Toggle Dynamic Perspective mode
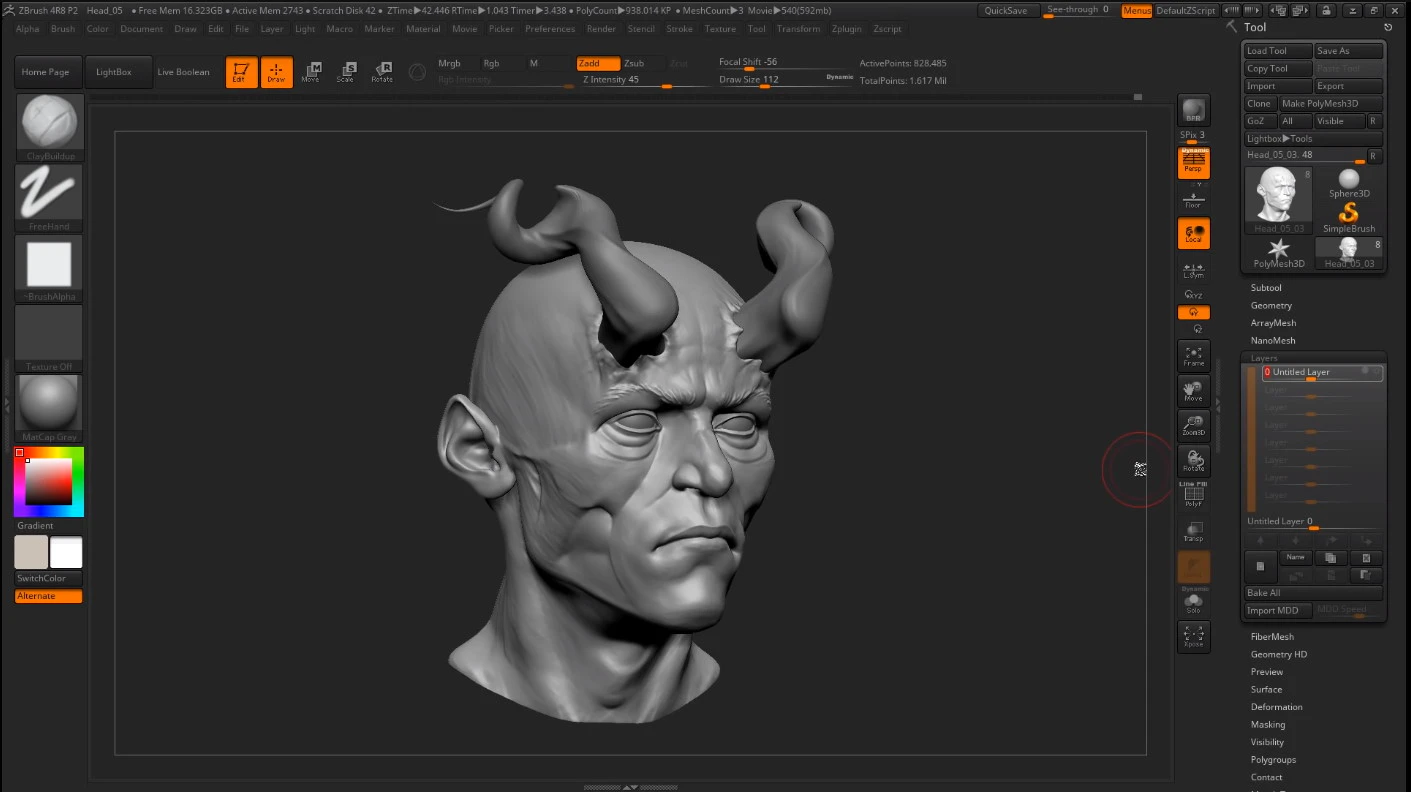Screen dimensions: 1411x792 point(1193,162)
